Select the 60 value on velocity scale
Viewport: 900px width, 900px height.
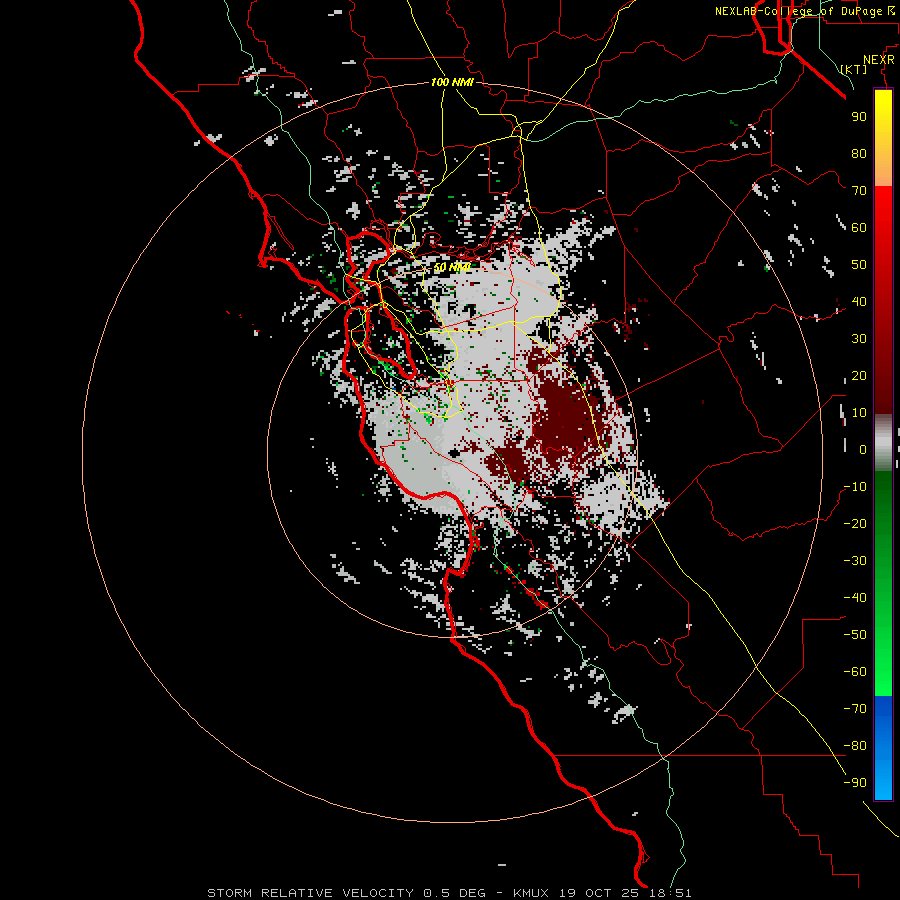(859, 227)
